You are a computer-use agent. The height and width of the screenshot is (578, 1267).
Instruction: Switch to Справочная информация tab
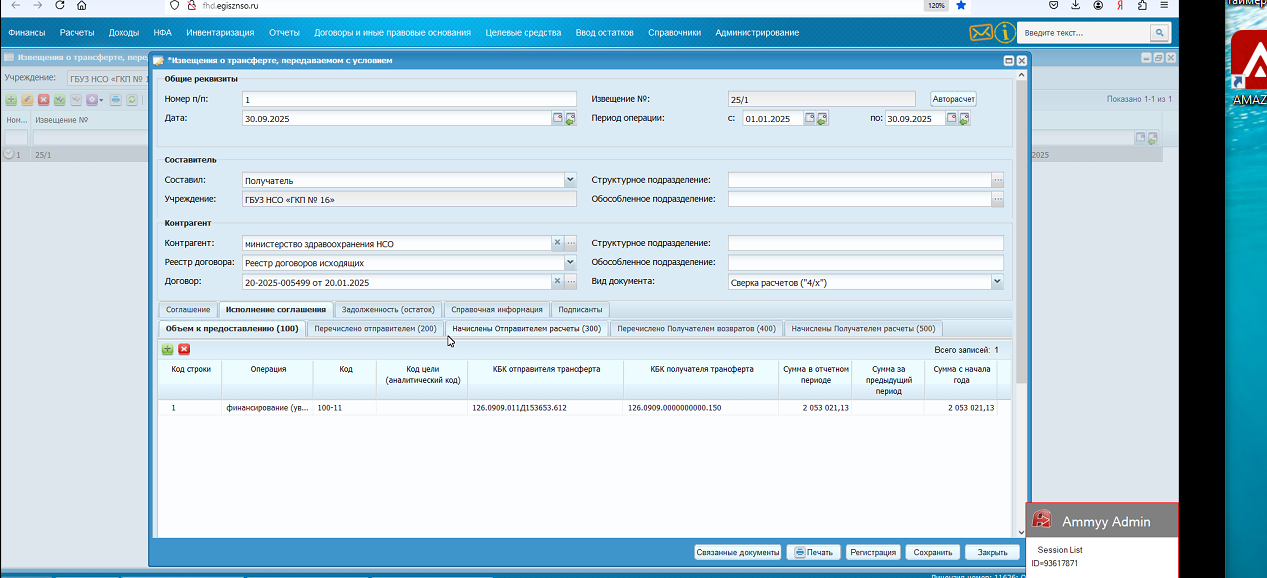pyautogui.click(x=496, y=310)
